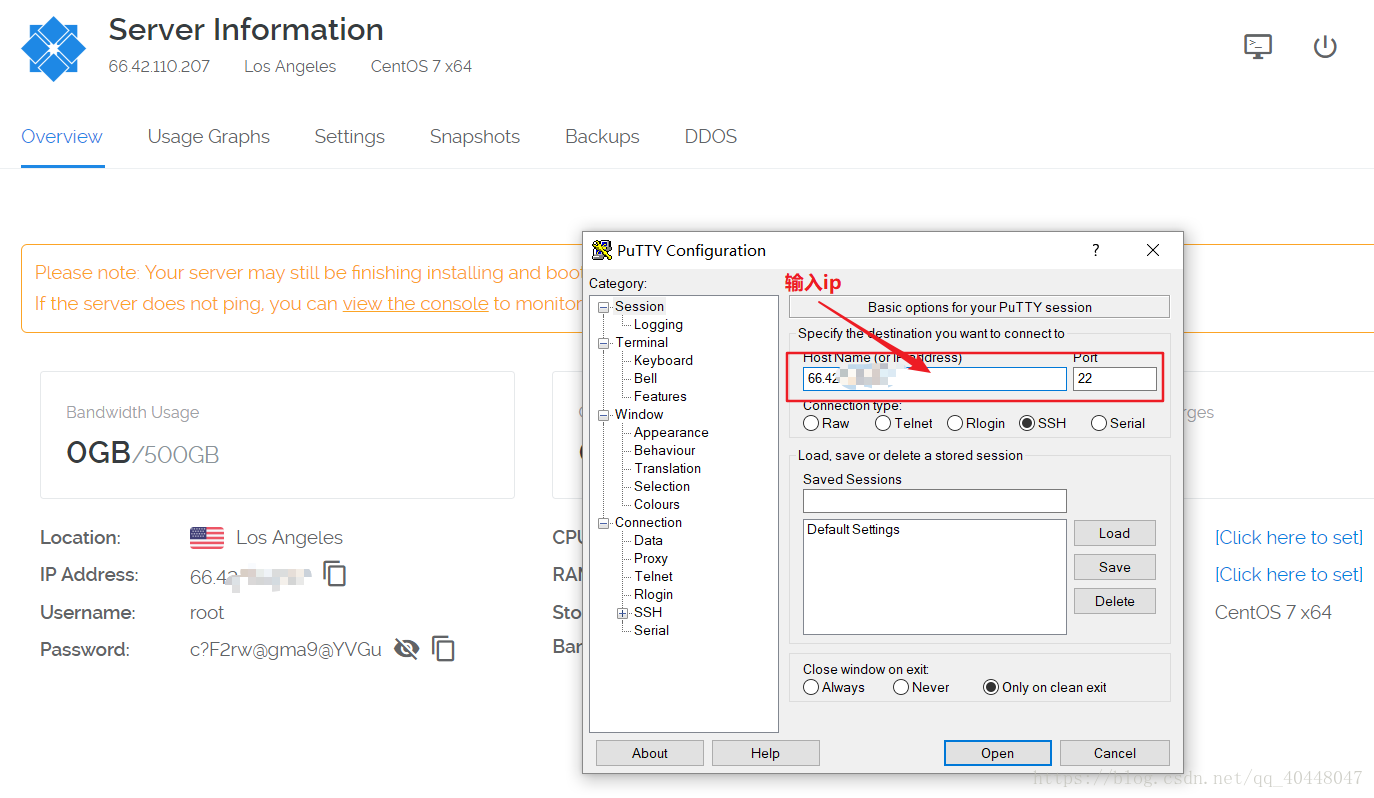The width and height of the screenshot is (1374, 798).
Task: Click the password text c?F2rw@gma9@YVGu
Action: tap(286, 650)
